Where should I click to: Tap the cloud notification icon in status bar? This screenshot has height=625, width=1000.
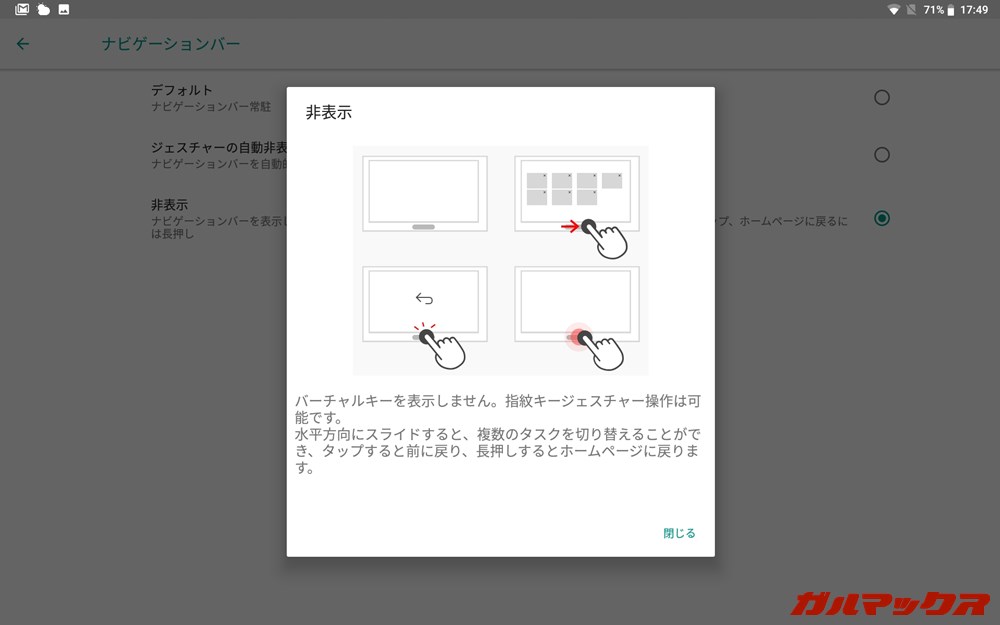click(43, 10)
